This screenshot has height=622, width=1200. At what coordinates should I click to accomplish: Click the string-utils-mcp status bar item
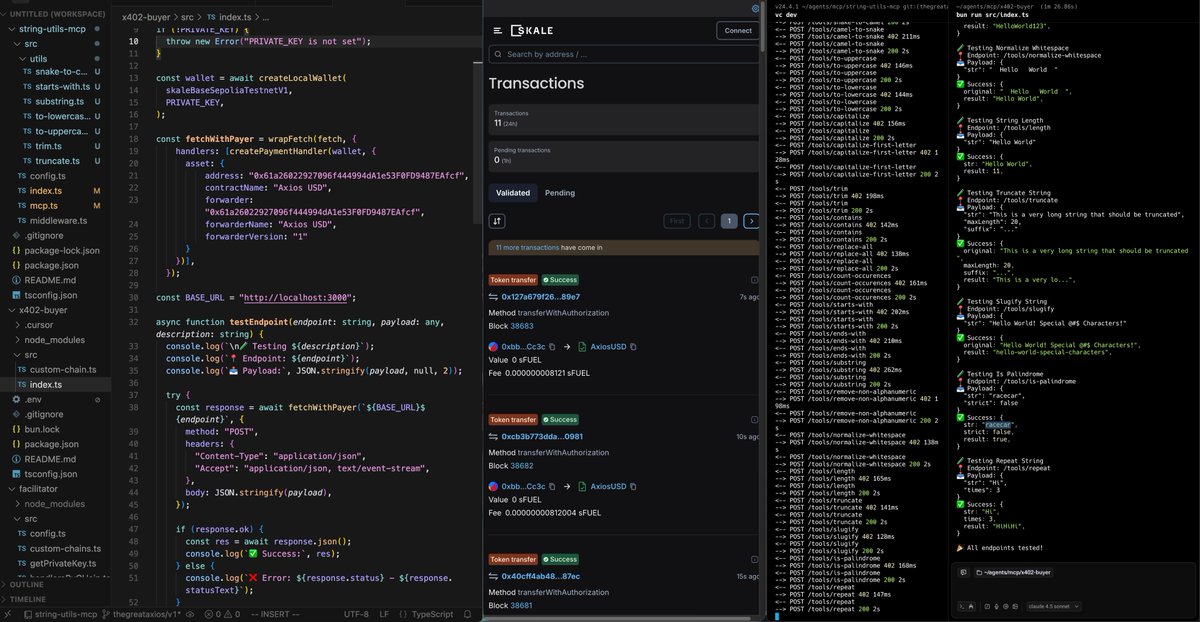point(60,614)
